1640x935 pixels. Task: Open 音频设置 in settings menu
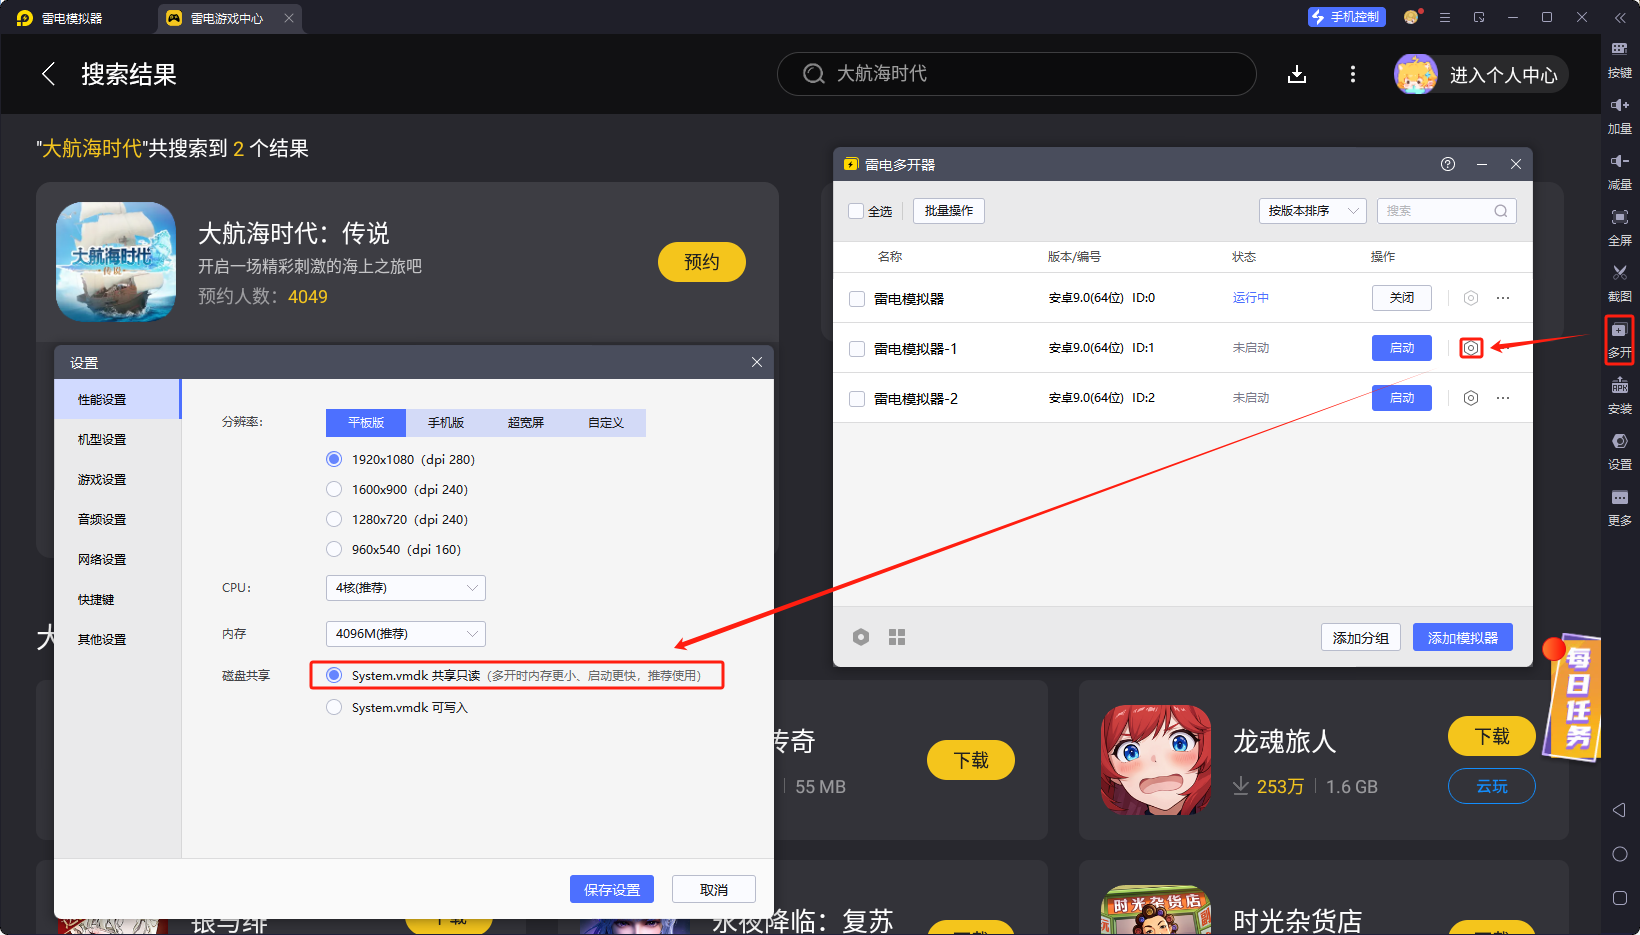[117, 519]
